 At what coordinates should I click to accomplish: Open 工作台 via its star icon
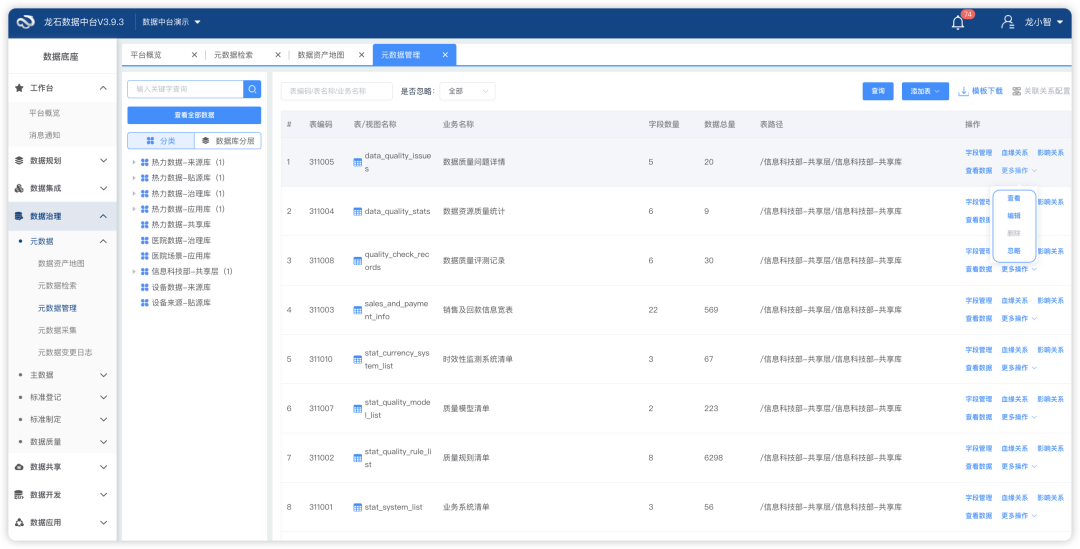click(19, 88)
